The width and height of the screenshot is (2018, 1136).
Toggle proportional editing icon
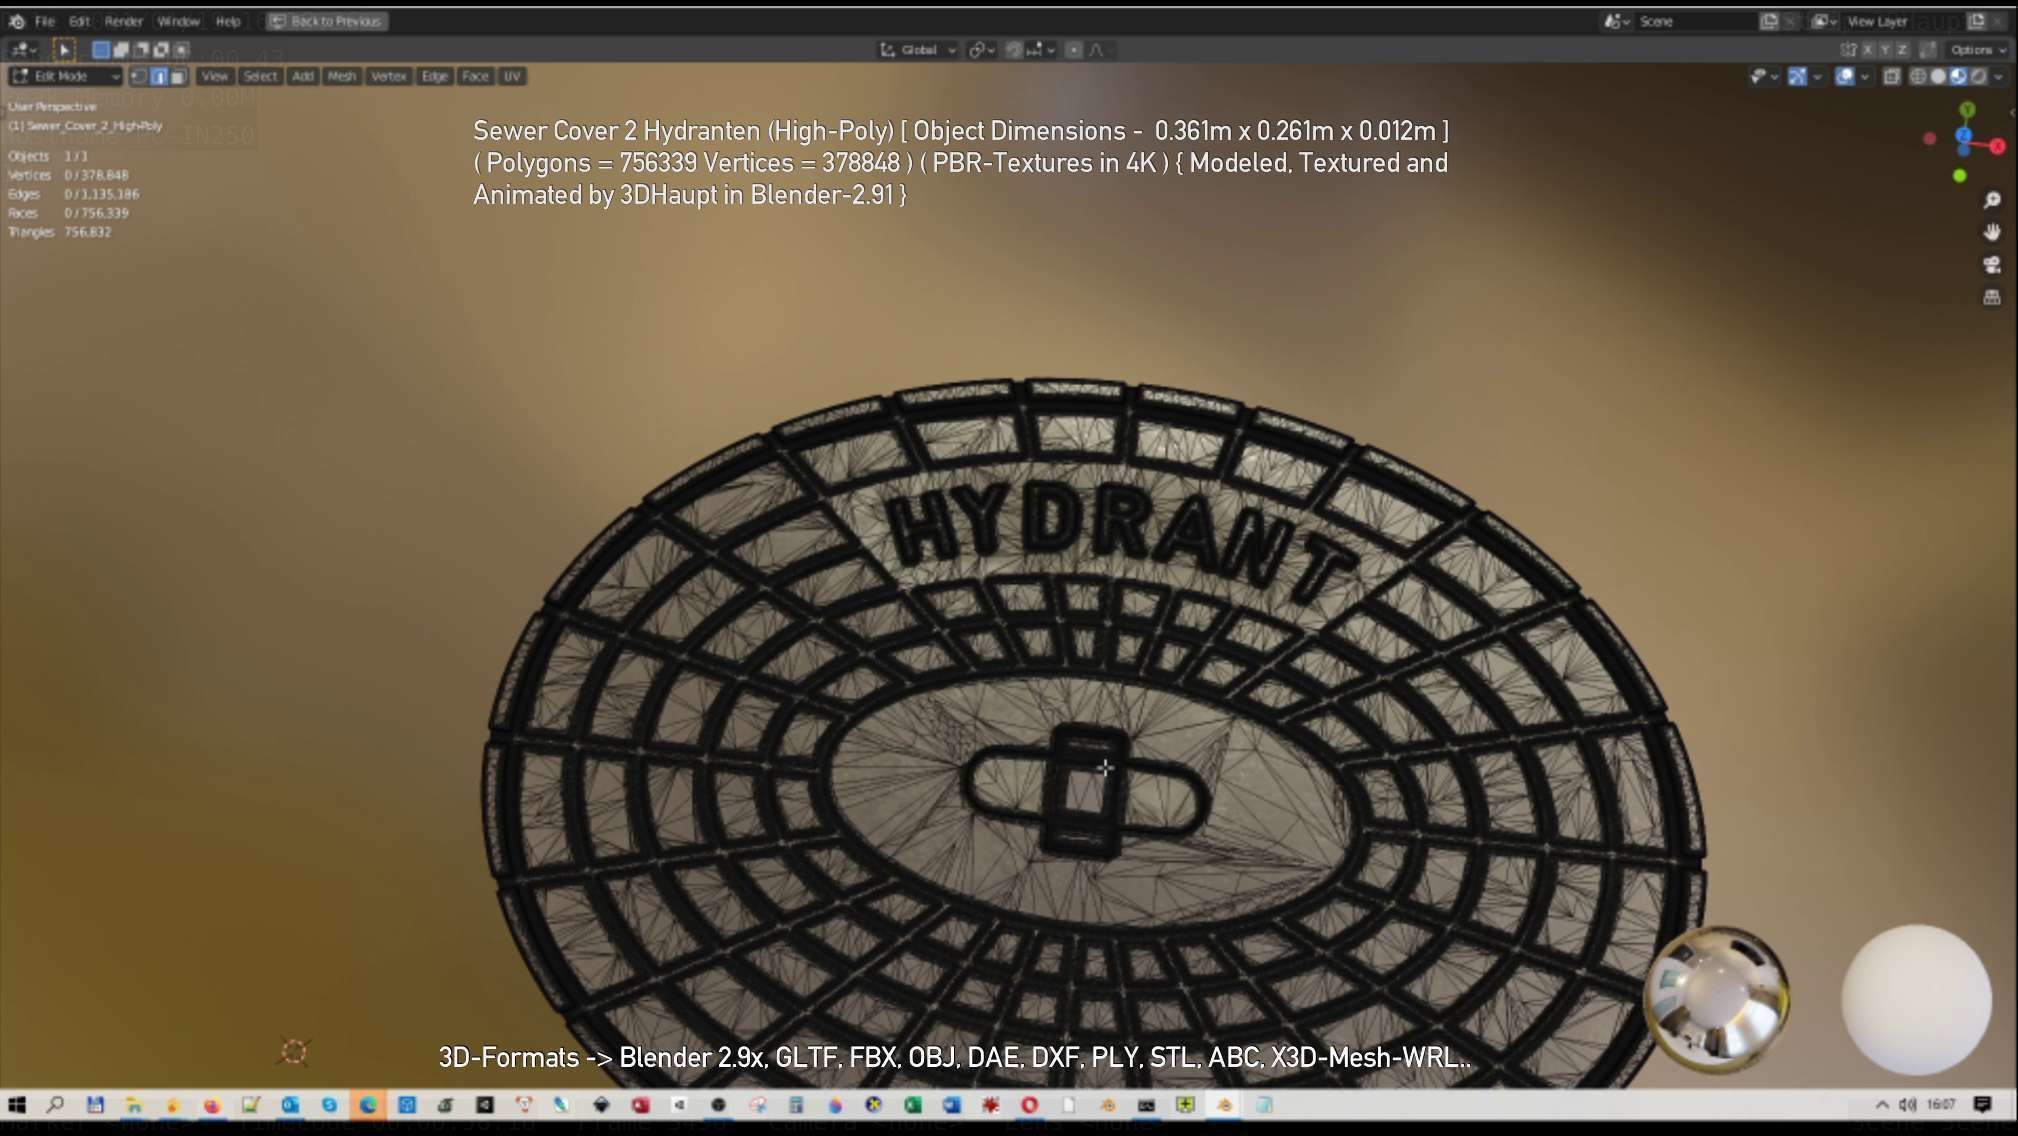tap(1074, 50)
